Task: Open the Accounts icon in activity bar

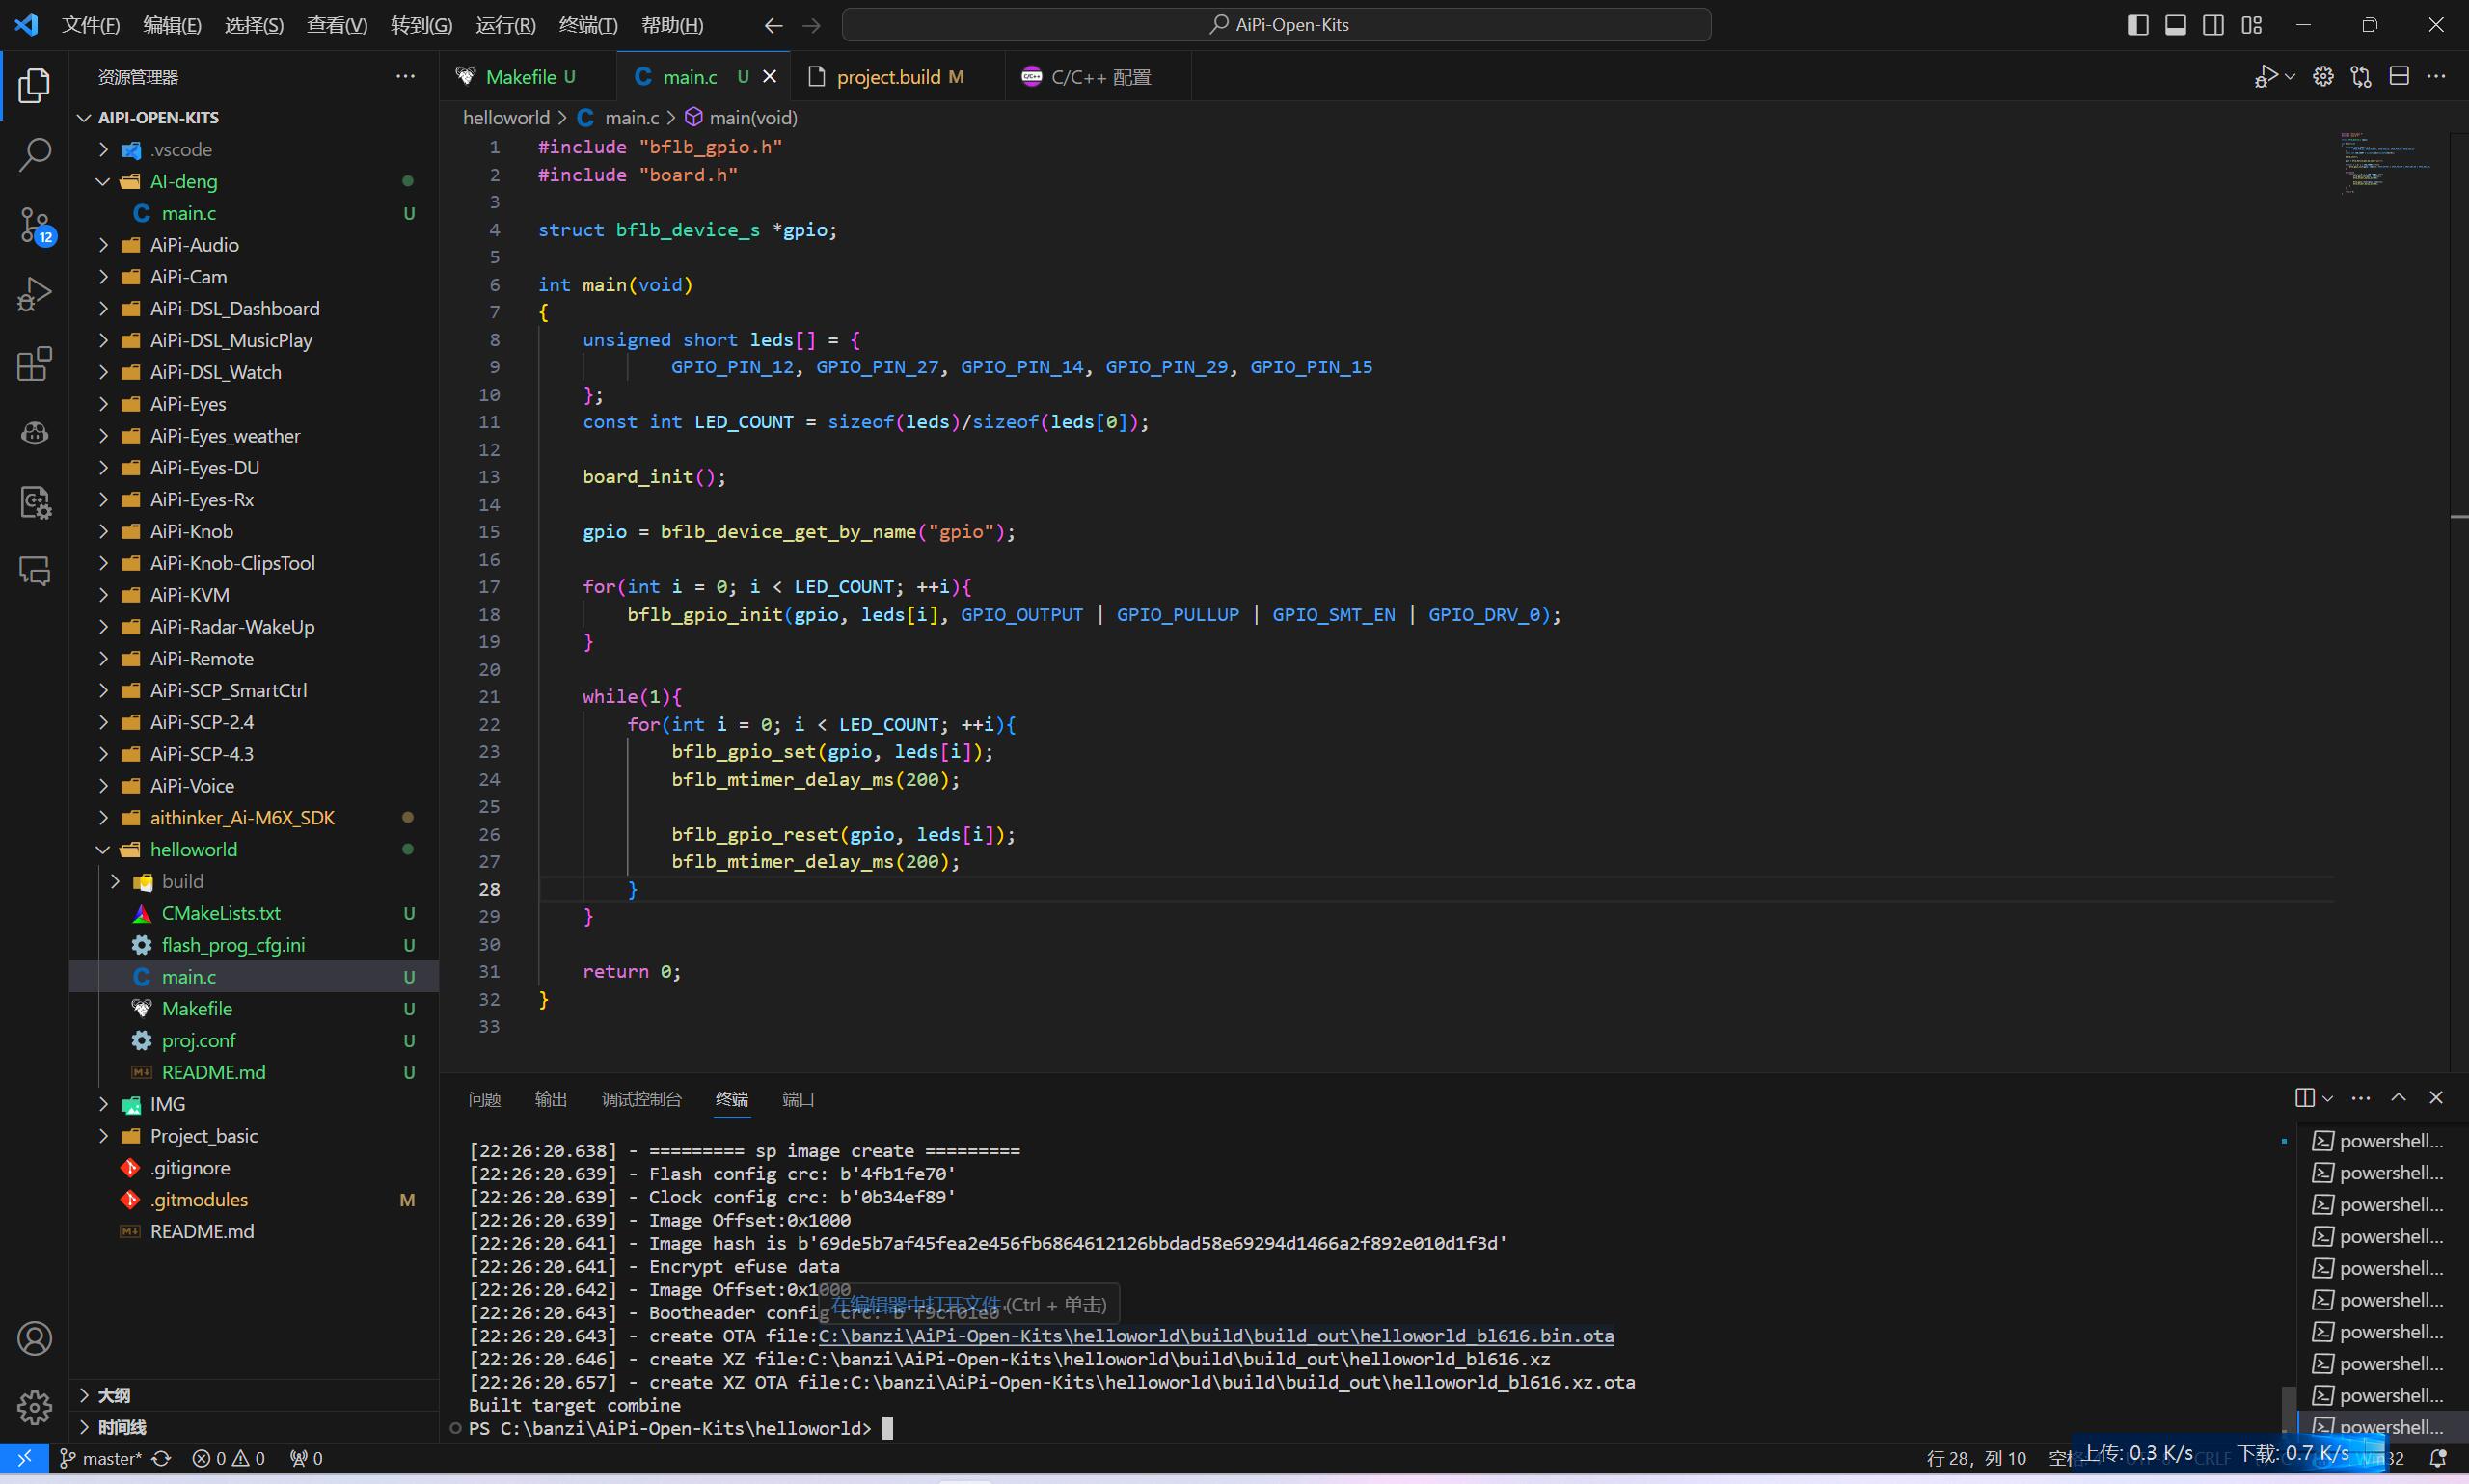Action: (34, 1338)
